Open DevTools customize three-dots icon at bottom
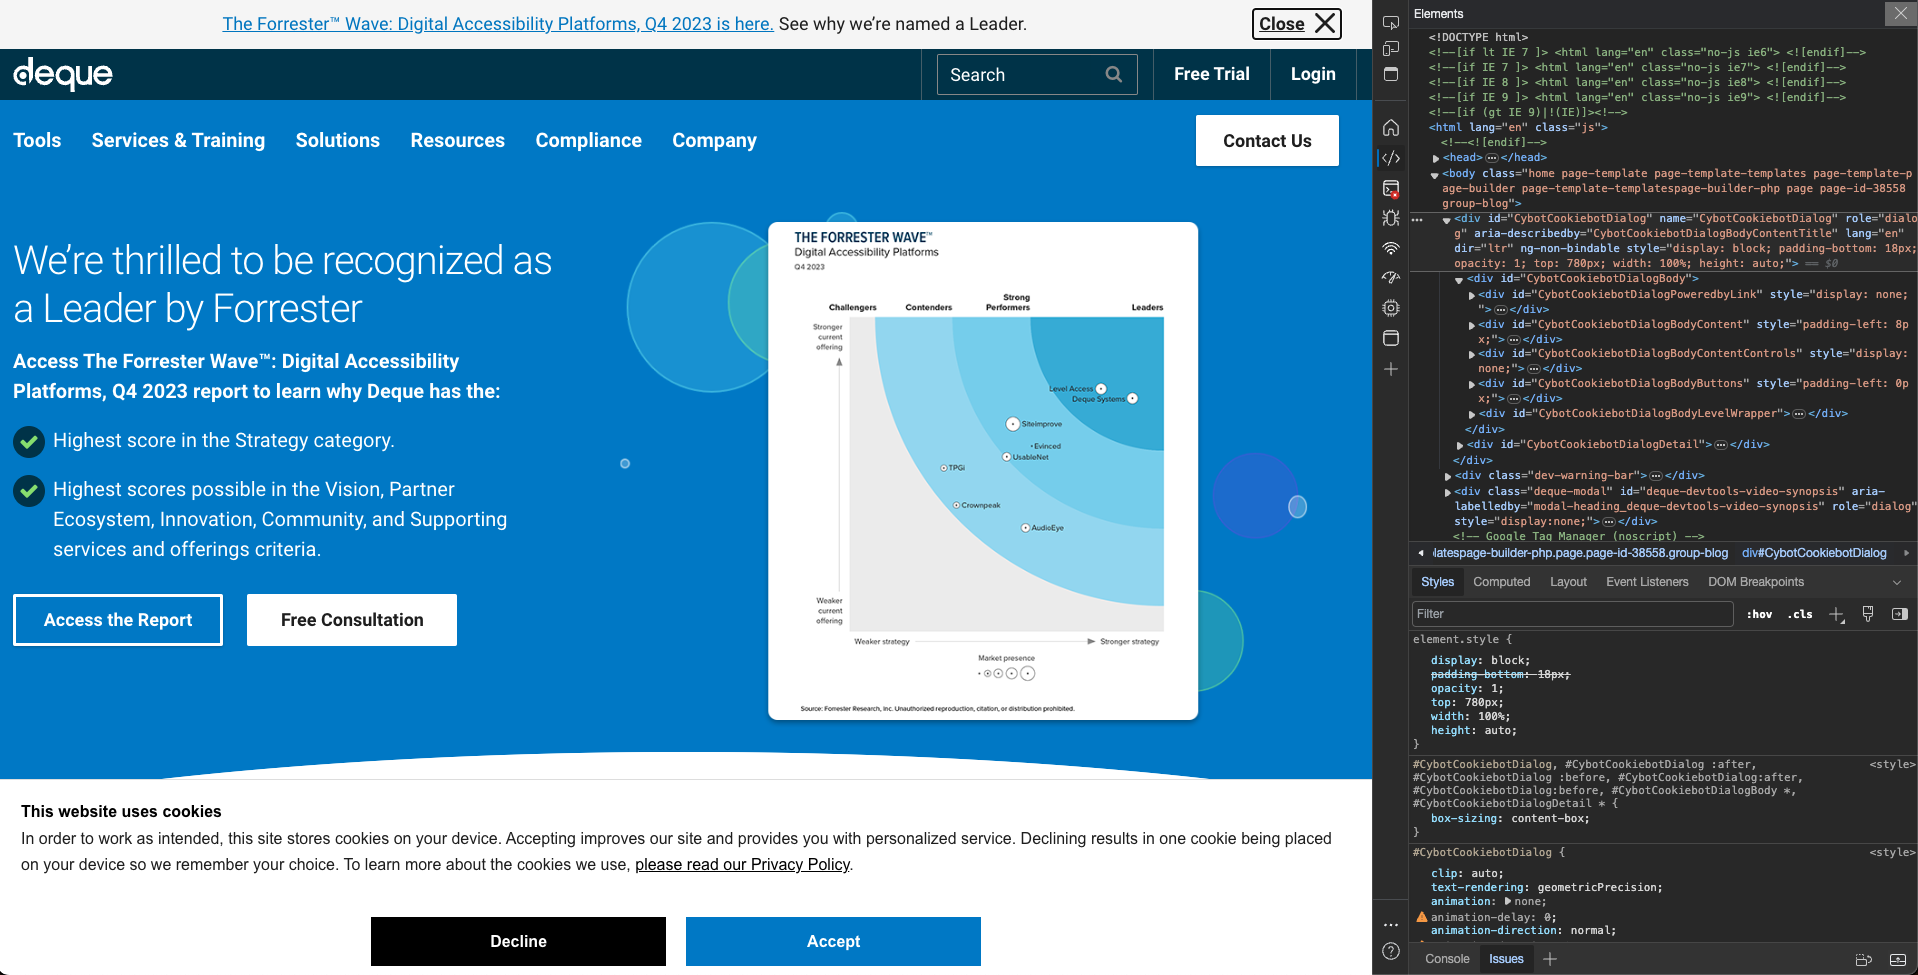This screenshot has width=1918, height=975. point(1390,925)
